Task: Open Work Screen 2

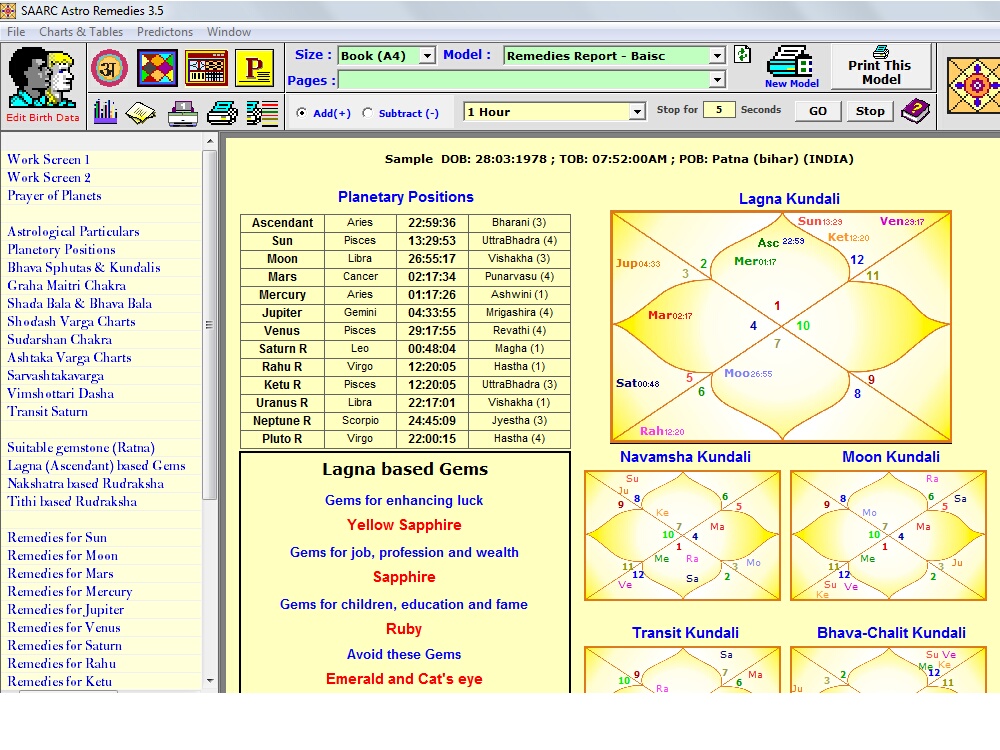Action: coord(49,177)
